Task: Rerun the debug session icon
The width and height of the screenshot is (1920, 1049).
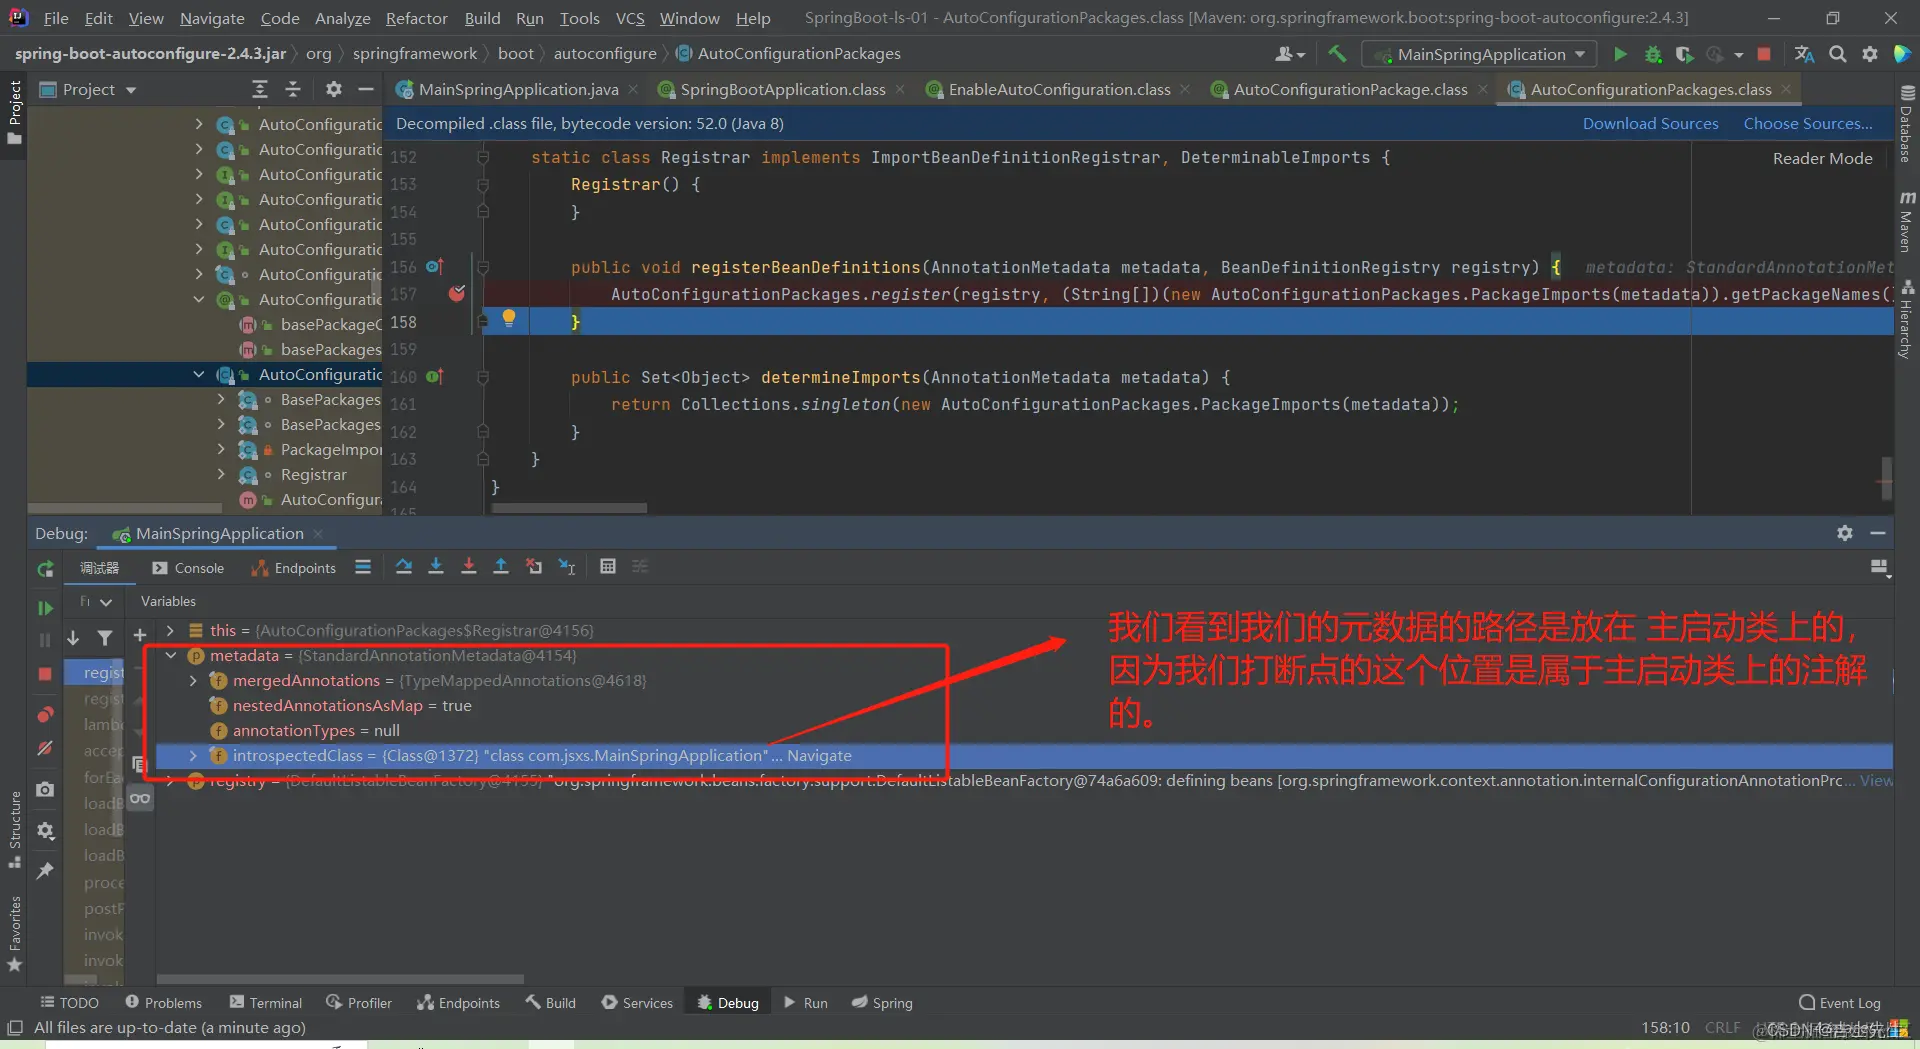Action: 45,569
